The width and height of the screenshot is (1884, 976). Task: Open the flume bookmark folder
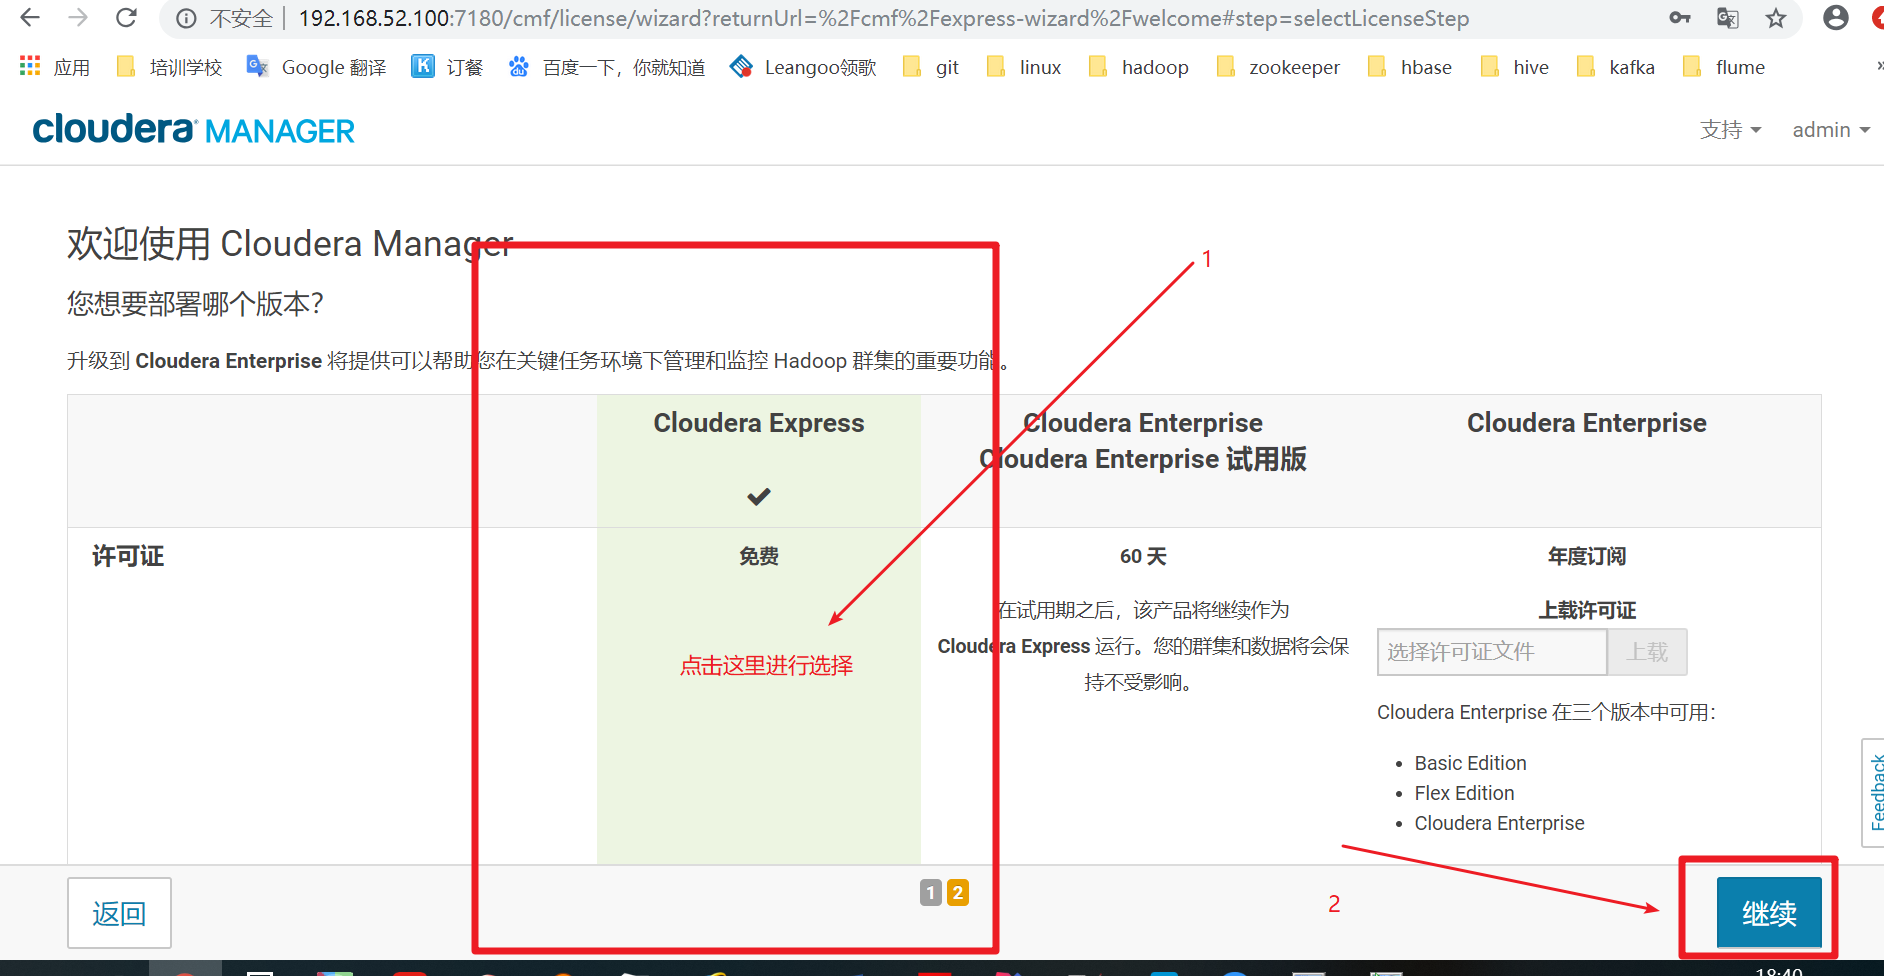1723,67
